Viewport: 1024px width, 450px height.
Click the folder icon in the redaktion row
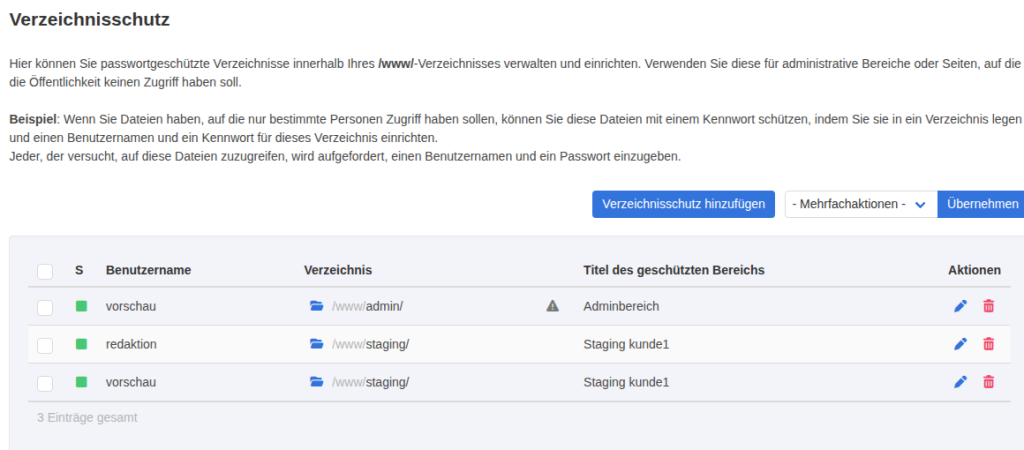coord(317,344)
